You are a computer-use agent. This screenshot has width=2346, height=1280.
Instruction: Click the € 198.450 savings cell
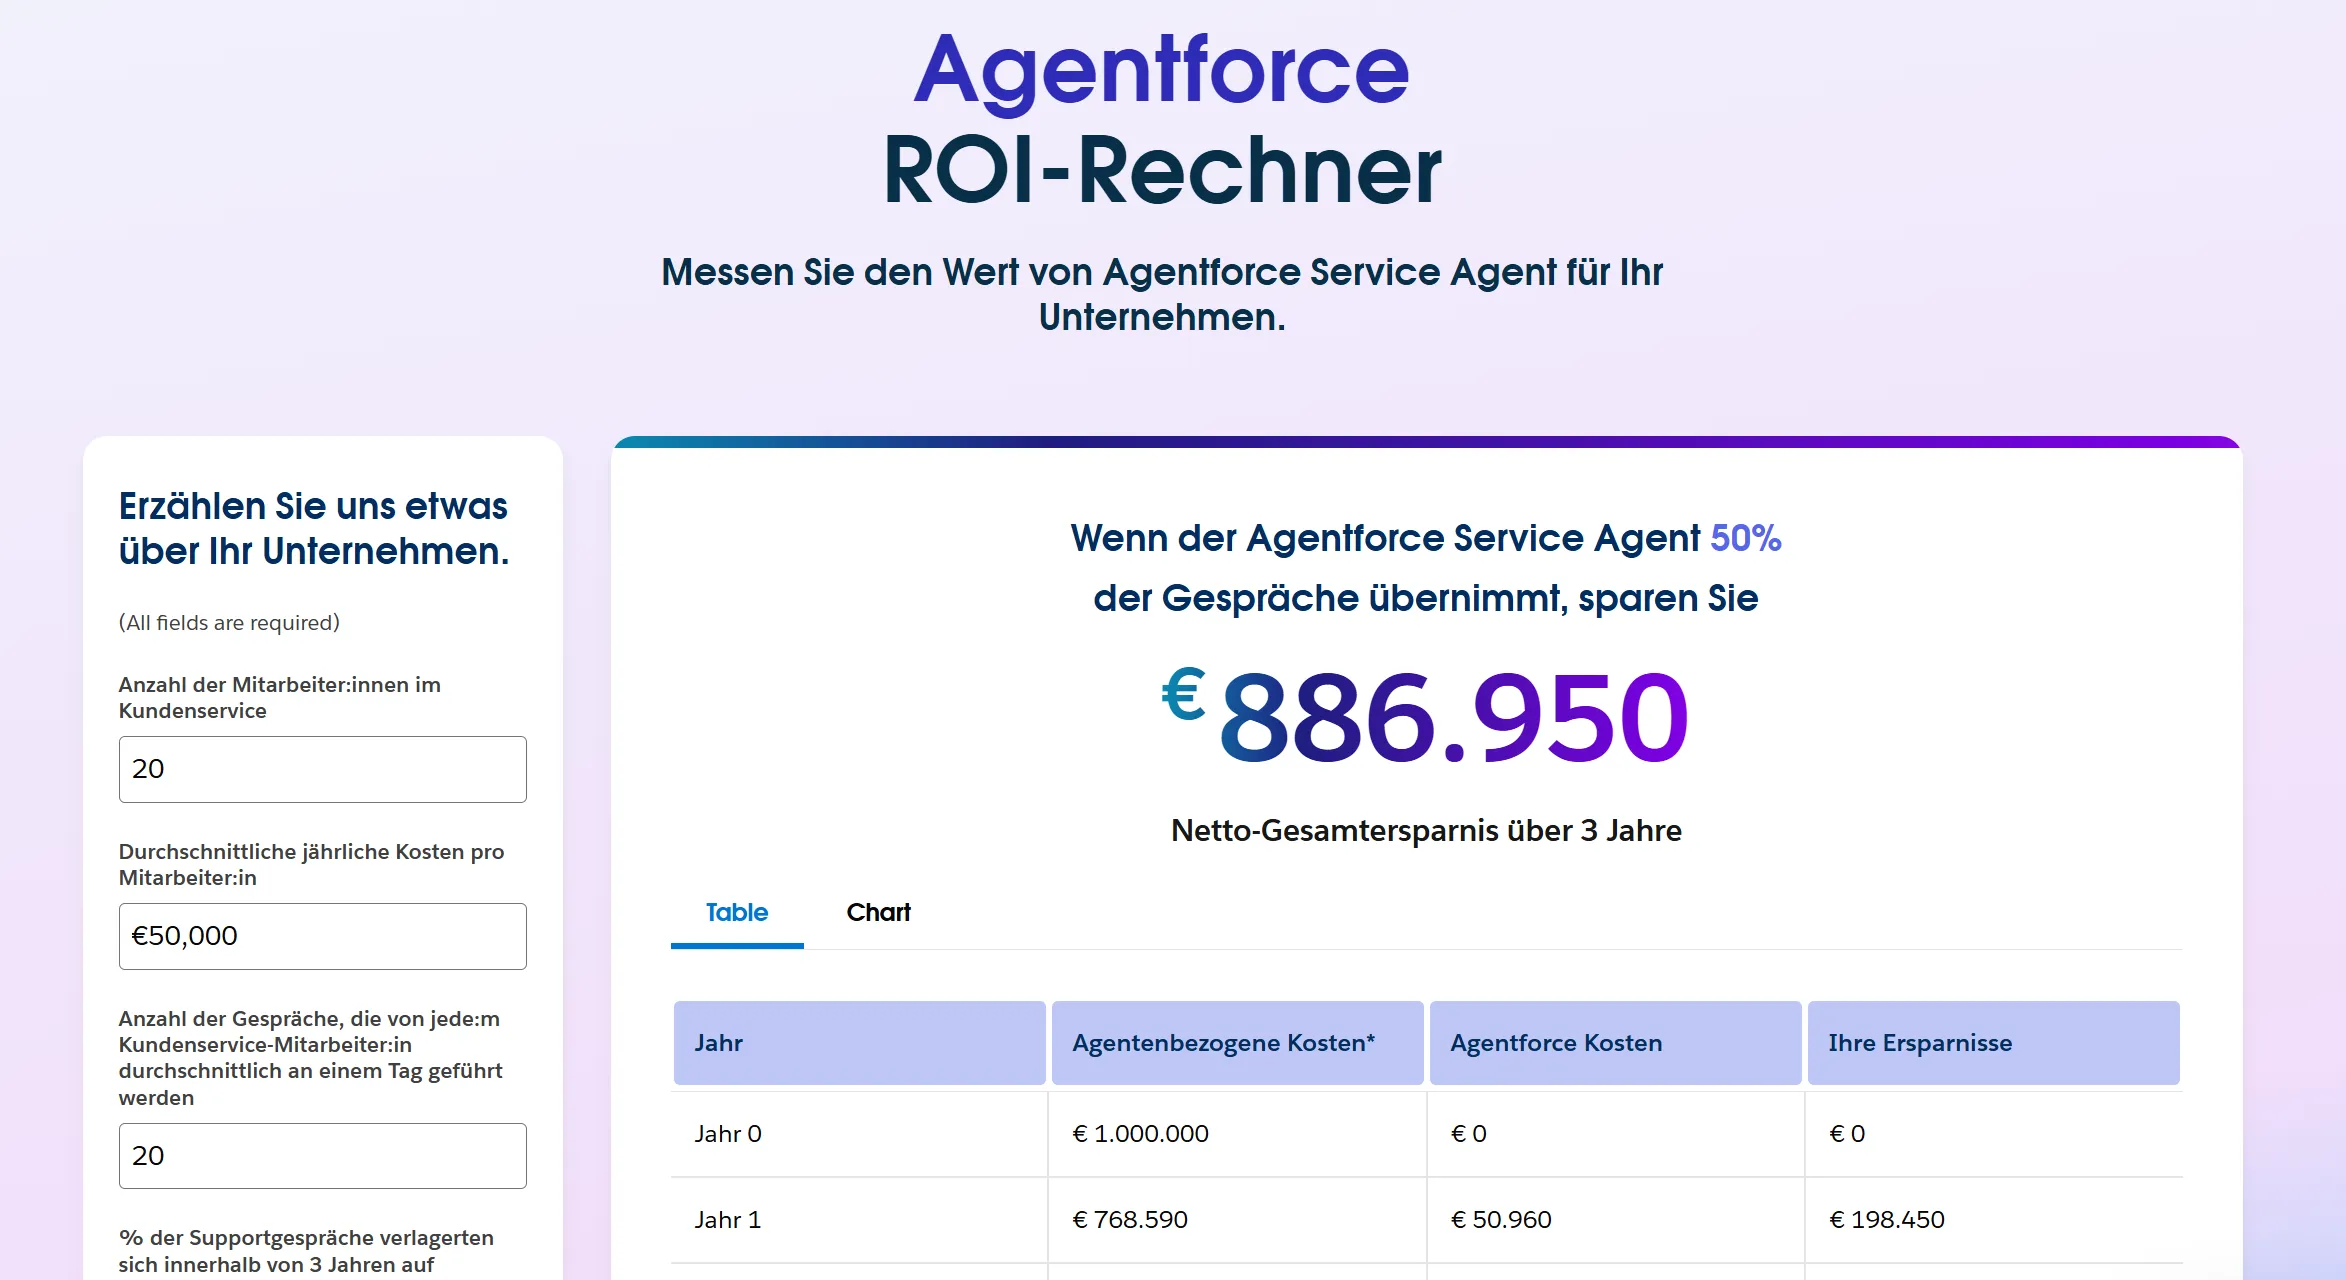[x=1886, y=1219]
